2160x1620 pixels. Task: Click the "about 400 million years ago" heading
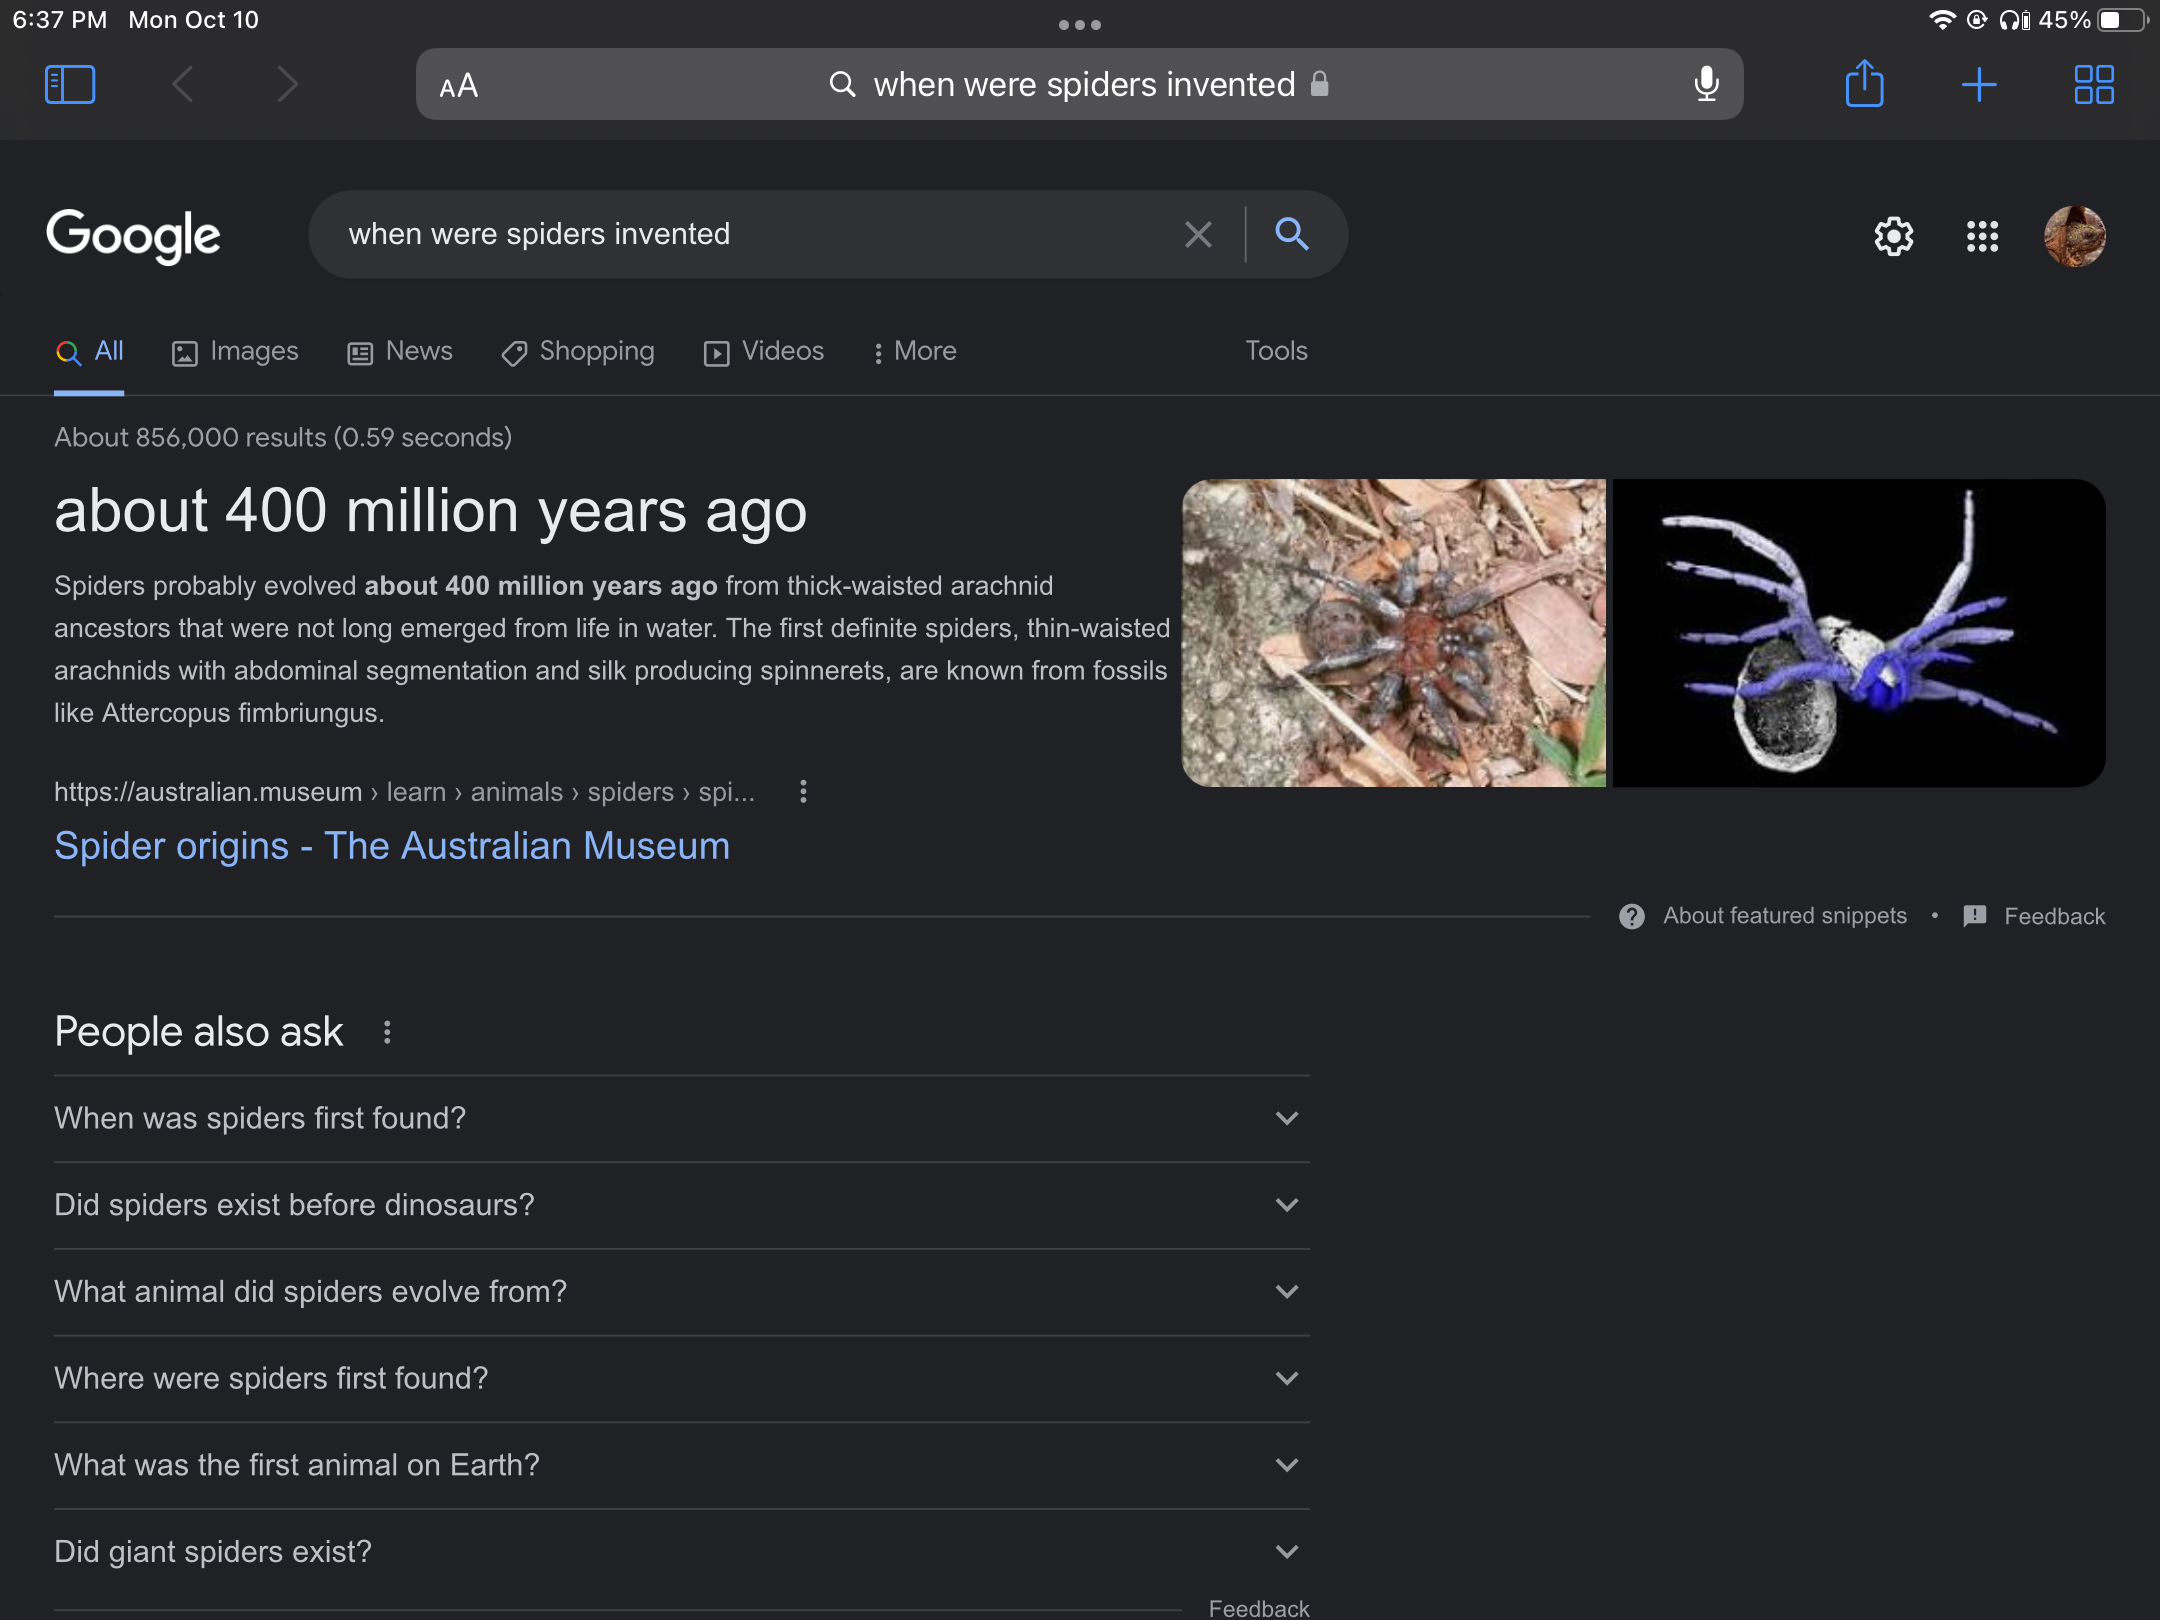[431, 511]
